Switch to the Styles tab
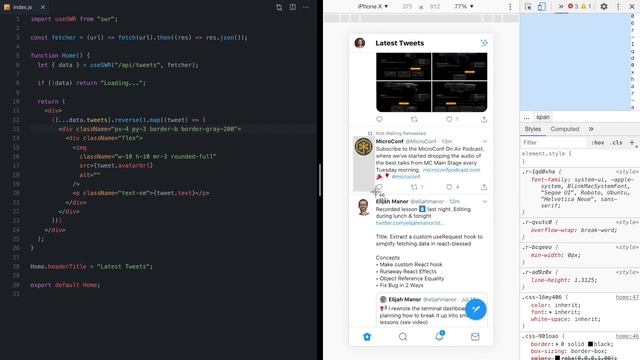 coord(532,129)
